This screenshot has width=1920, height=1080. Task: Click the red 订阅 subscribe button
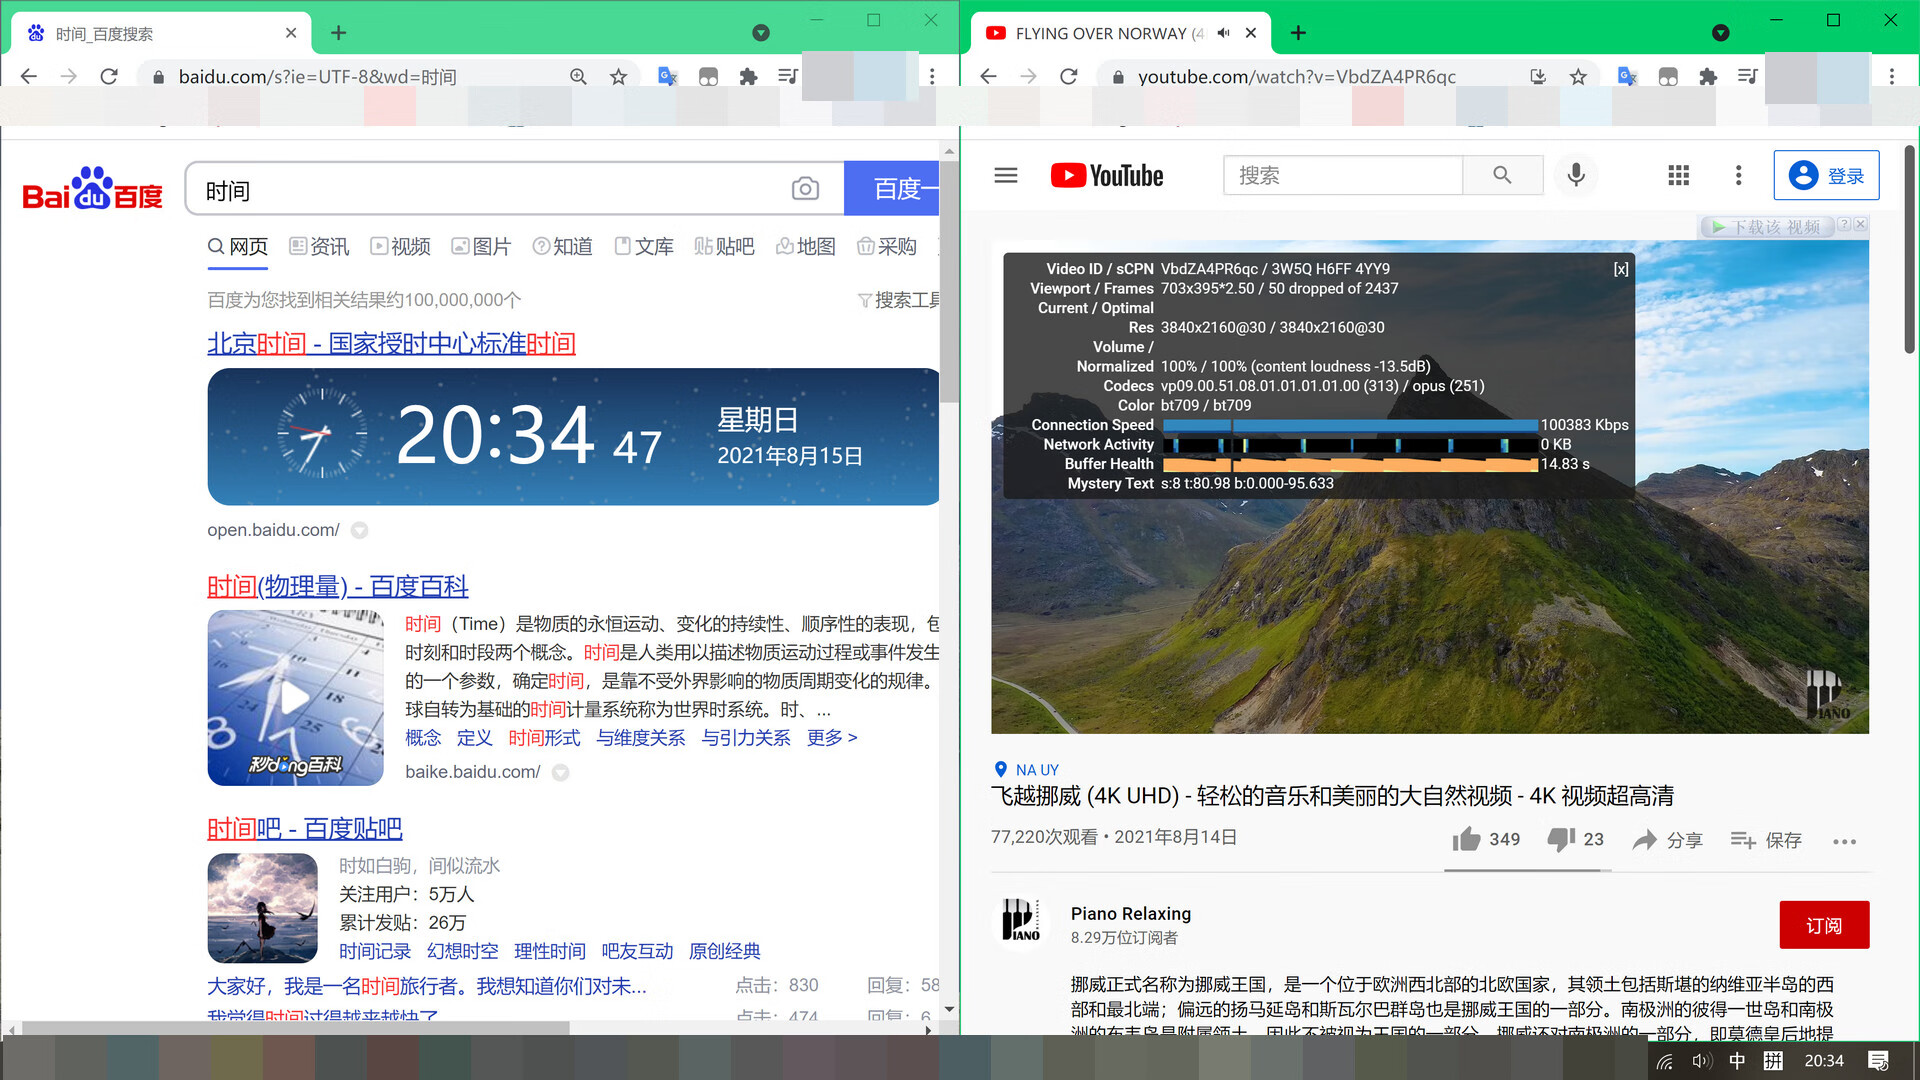(x=1824, y=925)
